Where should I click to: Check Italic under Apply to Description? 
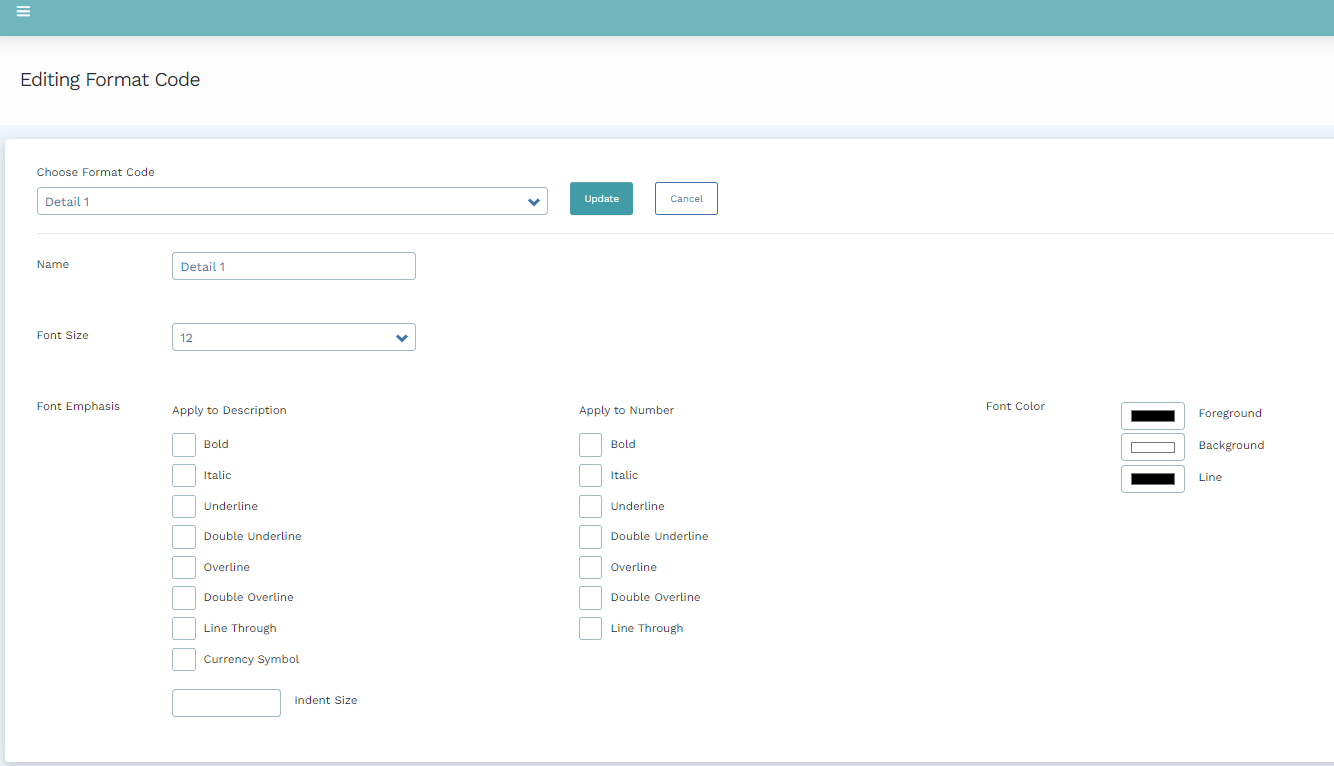[x=184, y=475]
